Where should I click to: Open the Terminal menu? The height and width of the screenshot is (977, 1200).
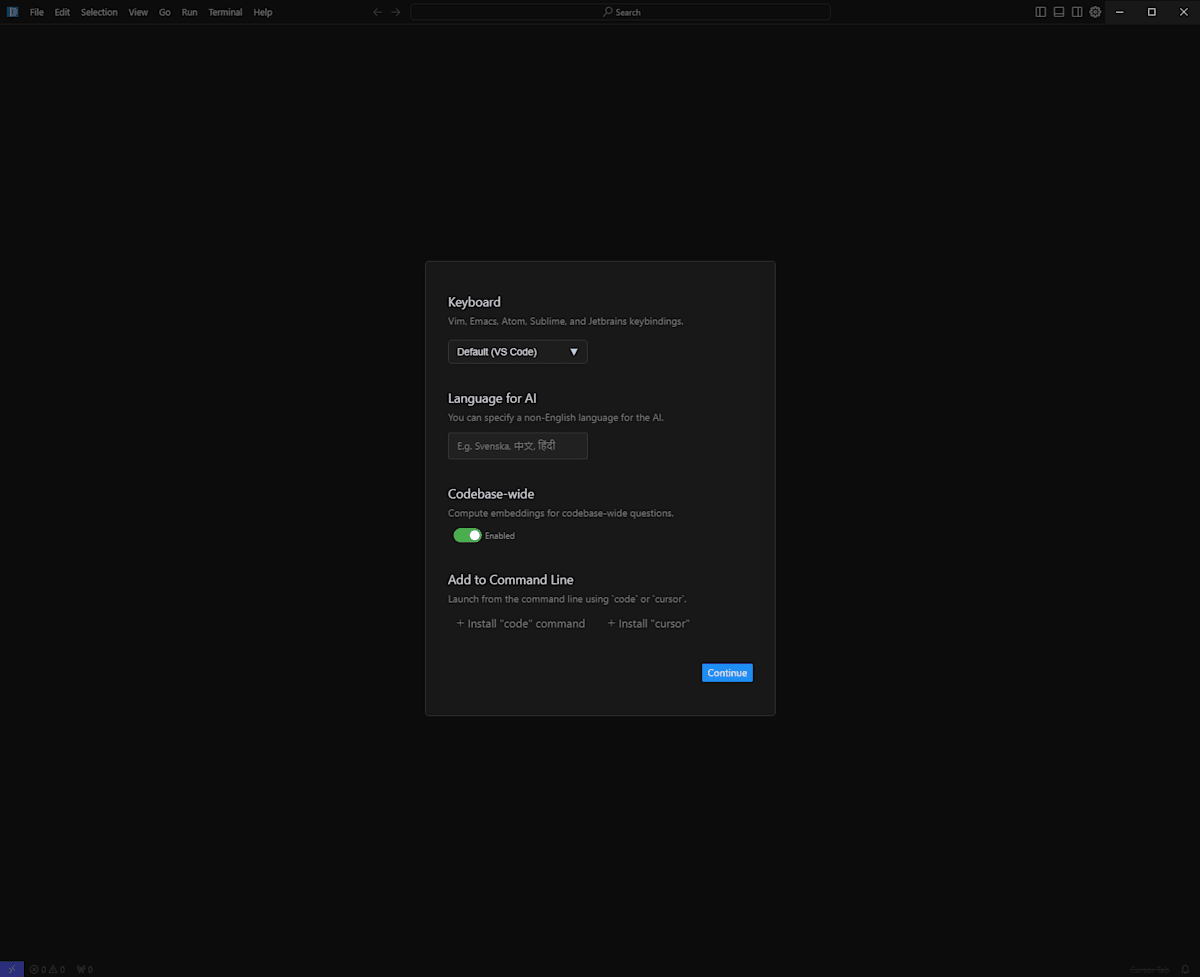[225, 12]
